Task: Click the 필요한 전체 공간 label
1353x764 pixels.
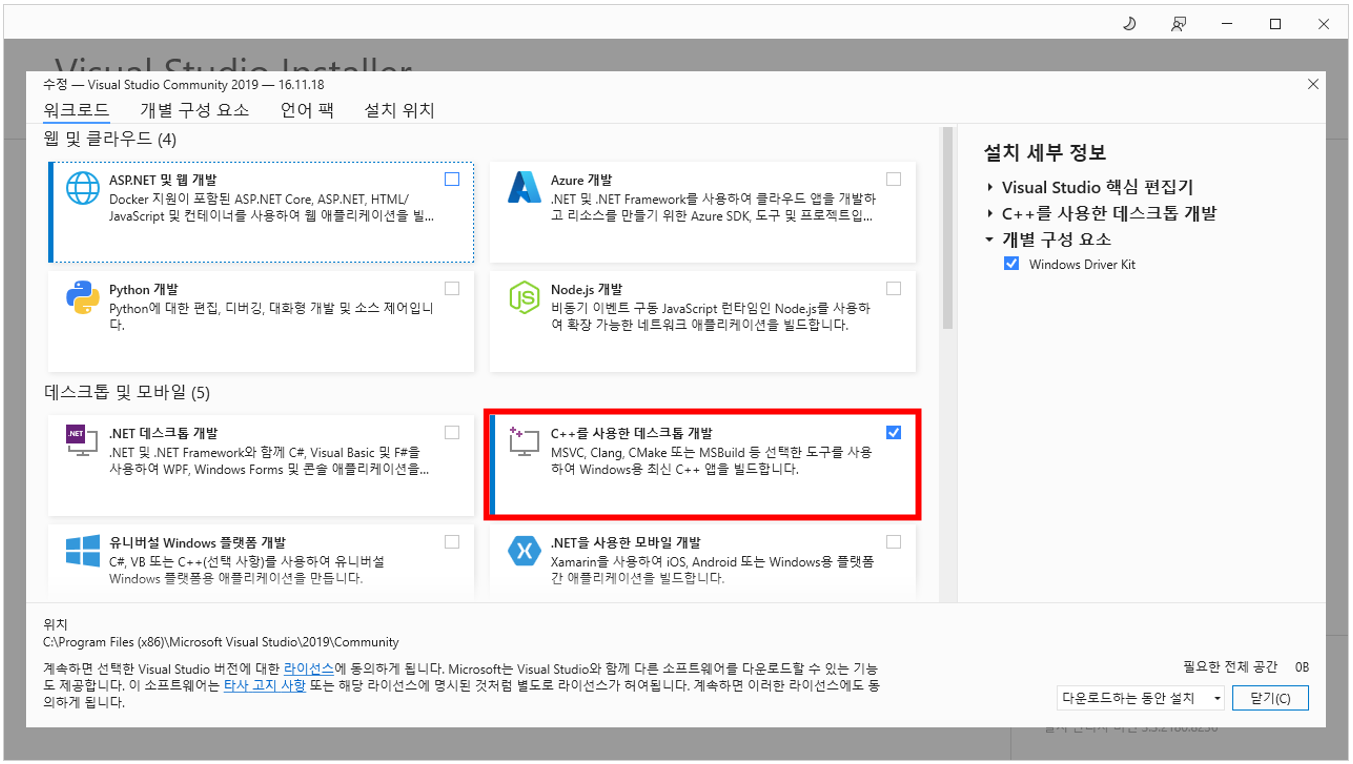Action: click(x=1230, y=667)
